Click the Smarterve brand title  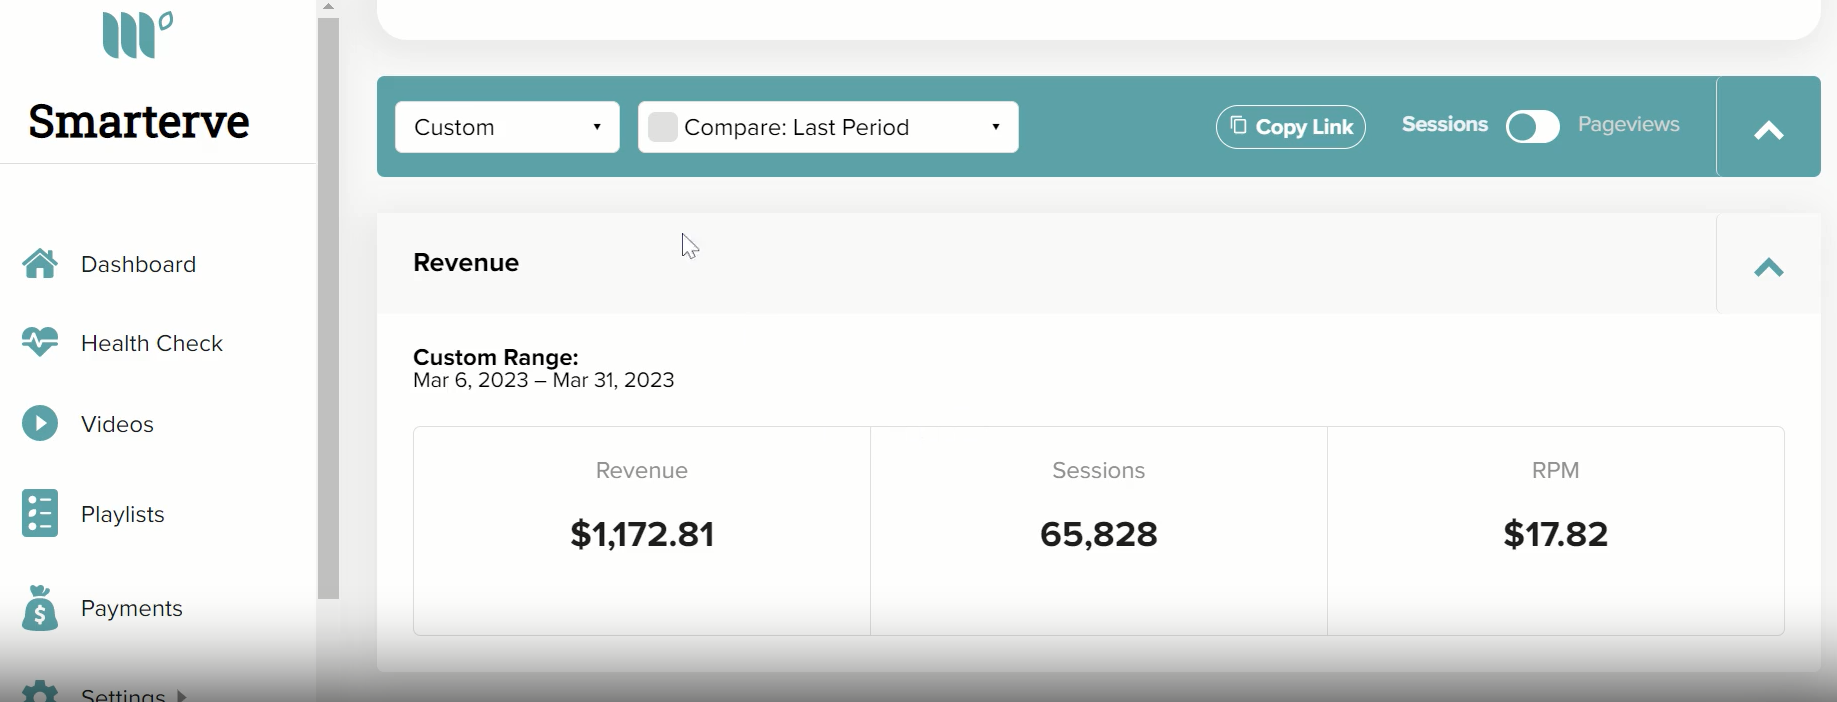(139, 122)
